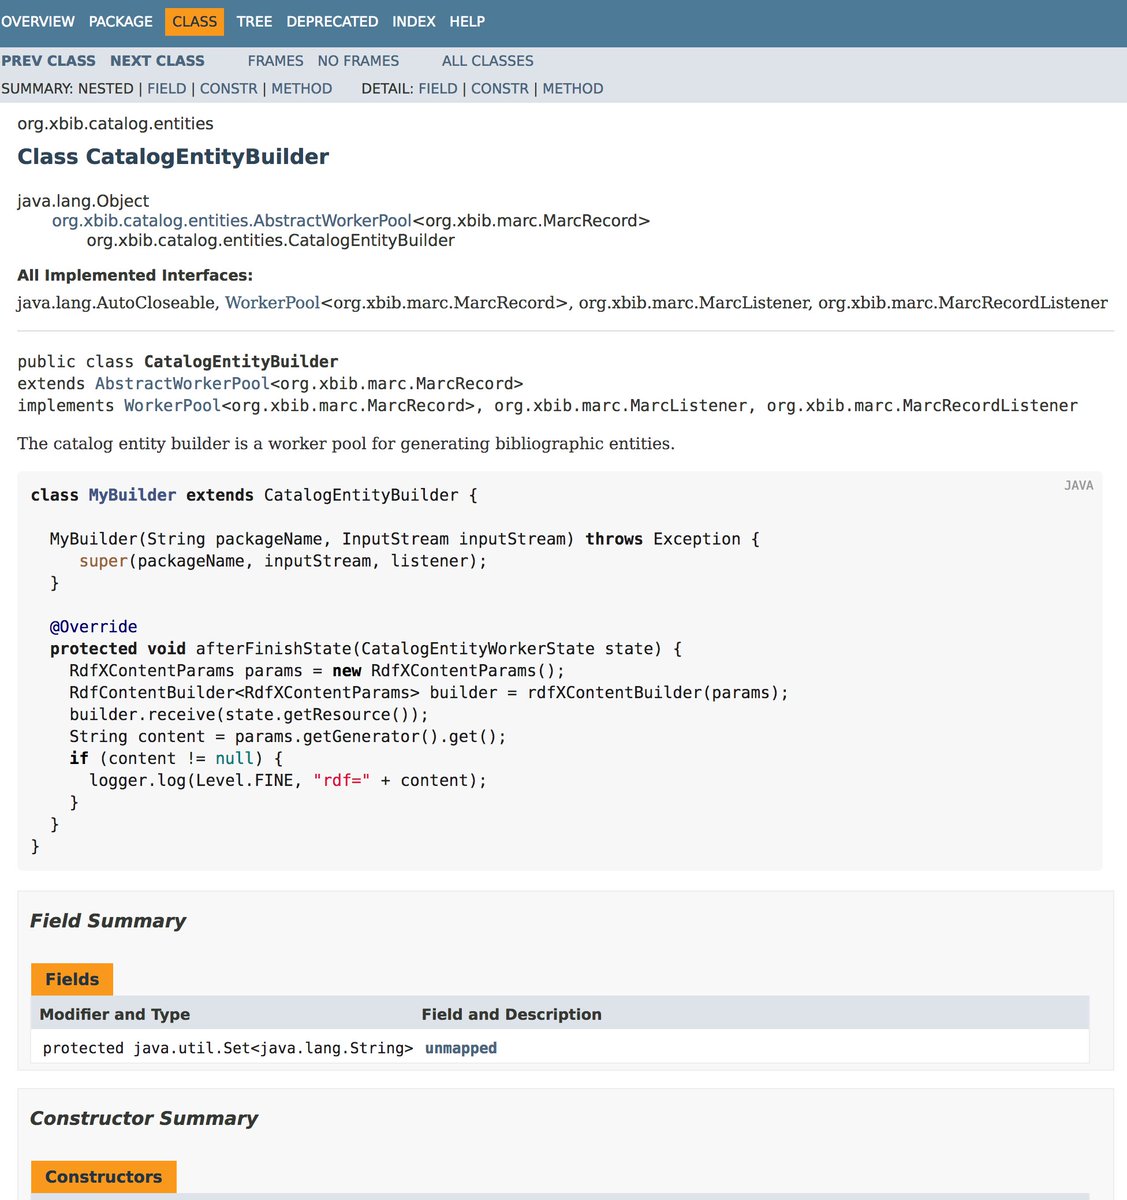This screenshot has width=1127, height=1200.
Task: Click the org.xbib.catalog.entities package name
Action: (115, 124)
